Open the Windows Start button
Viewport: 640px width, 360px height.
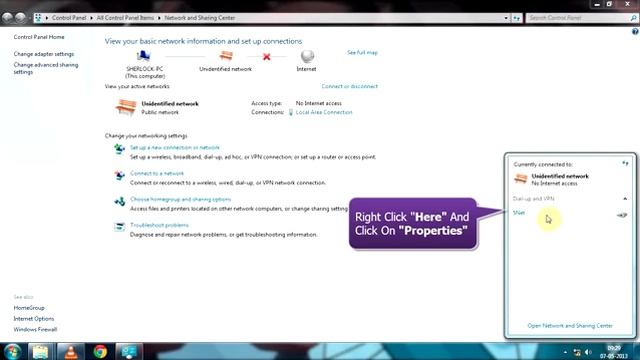13,351
